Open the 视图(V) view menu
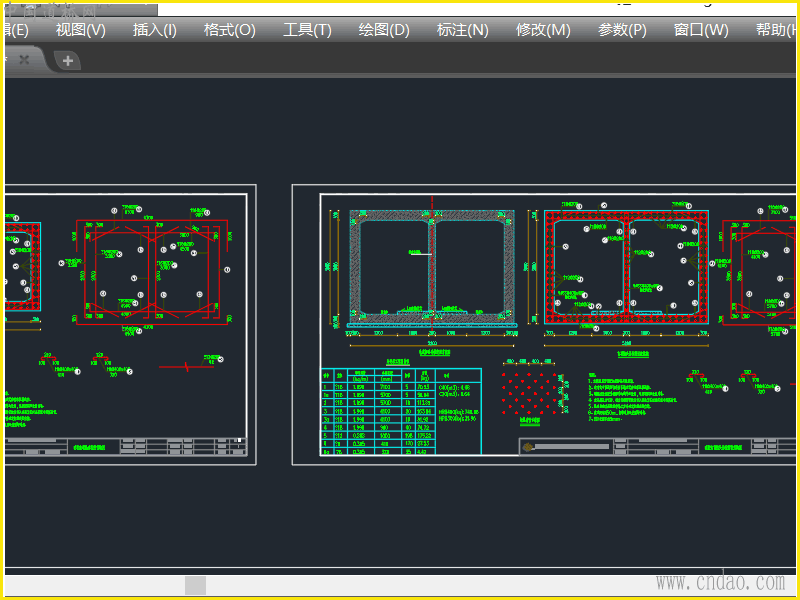The height and width of the screenshot is (600, 800). click(x=80, y=30)
